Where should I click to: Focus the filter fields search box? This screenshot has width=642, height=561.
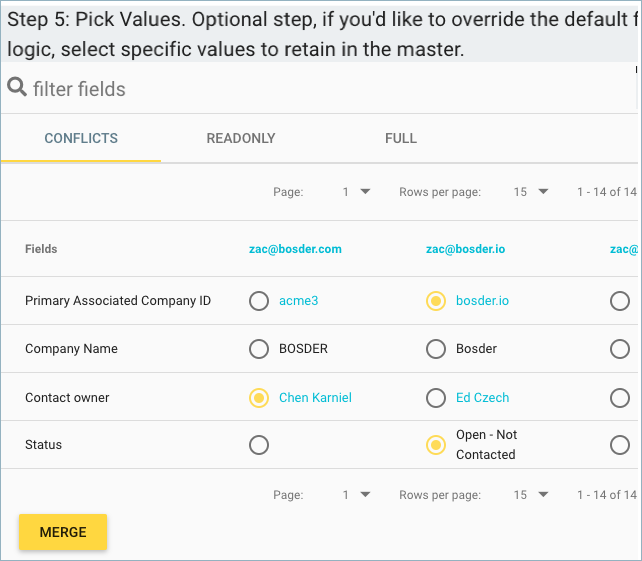pos(319,89)
